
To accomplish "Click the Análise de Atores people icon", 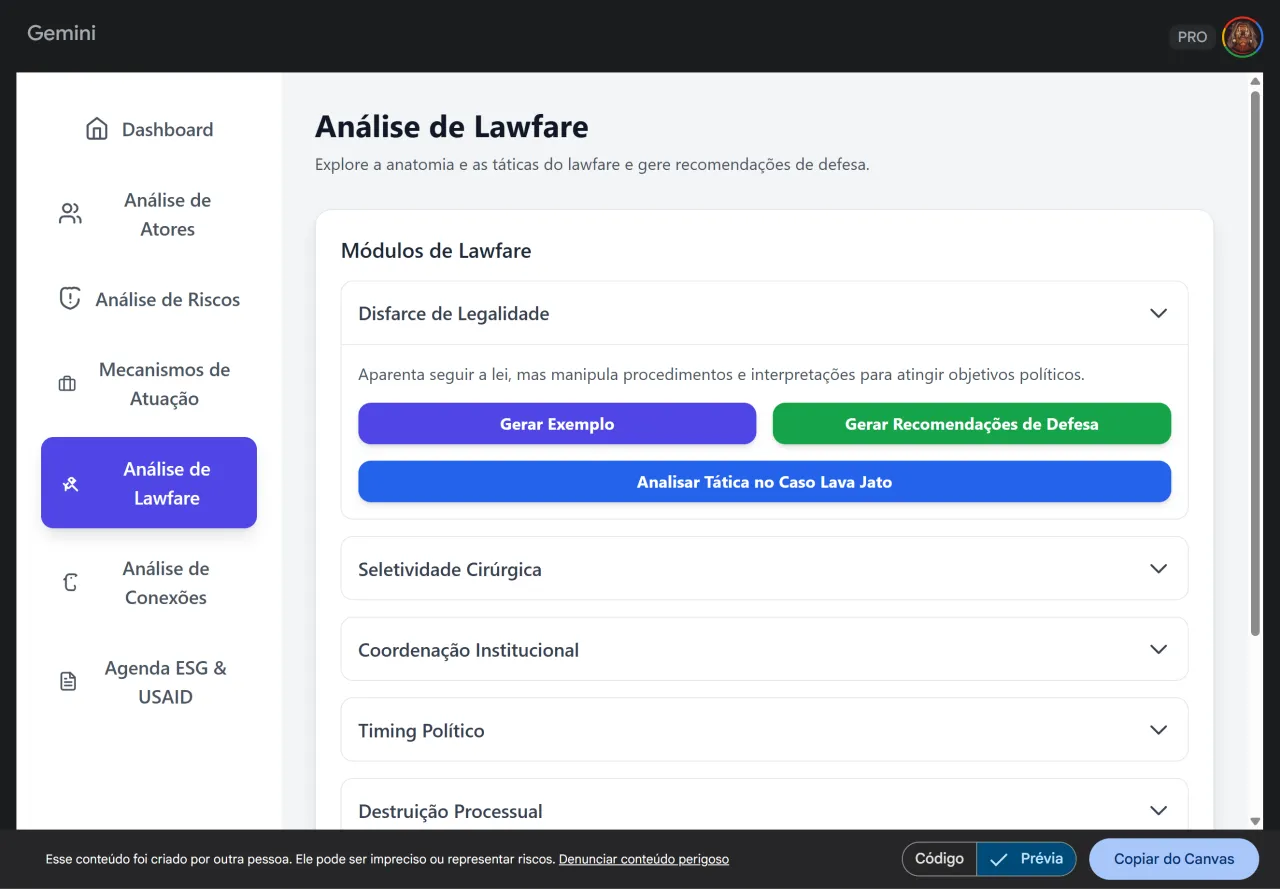I will (x=70, y=214).
